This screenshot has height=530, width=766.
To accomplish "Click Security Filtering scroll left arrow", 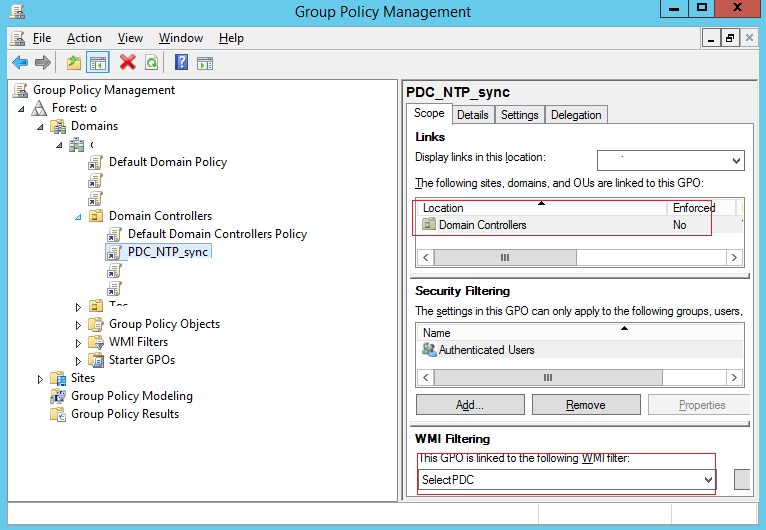I will [426, 378].
